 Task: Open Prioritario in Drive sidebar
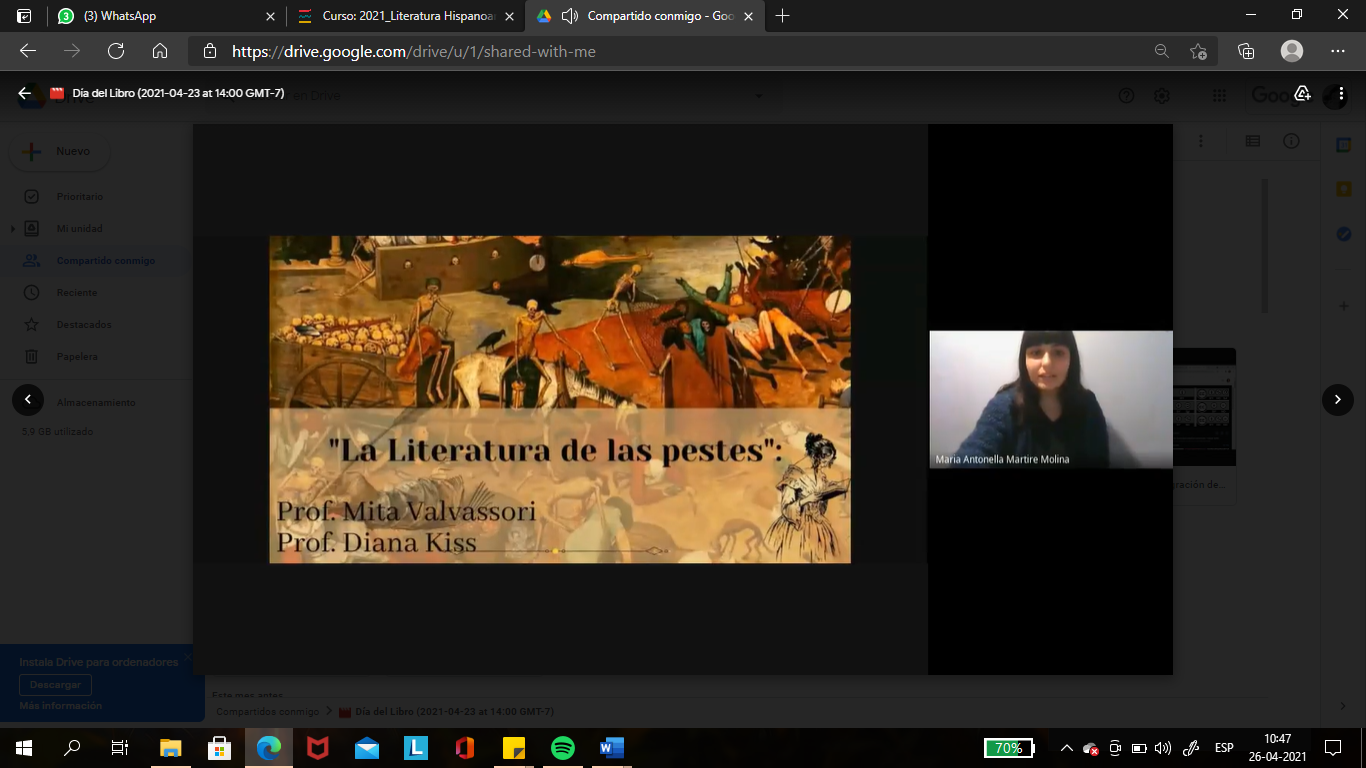[x=79, y=197]
